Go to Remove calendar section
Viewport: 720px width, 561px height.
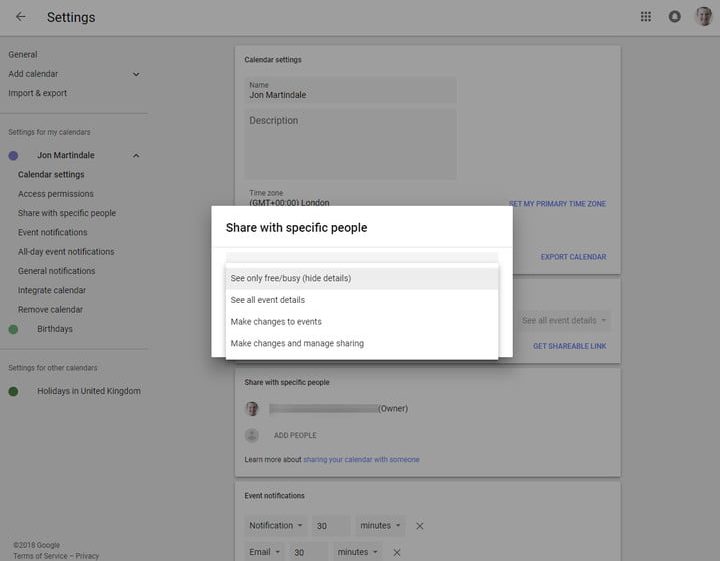click(x=51, y=309)
